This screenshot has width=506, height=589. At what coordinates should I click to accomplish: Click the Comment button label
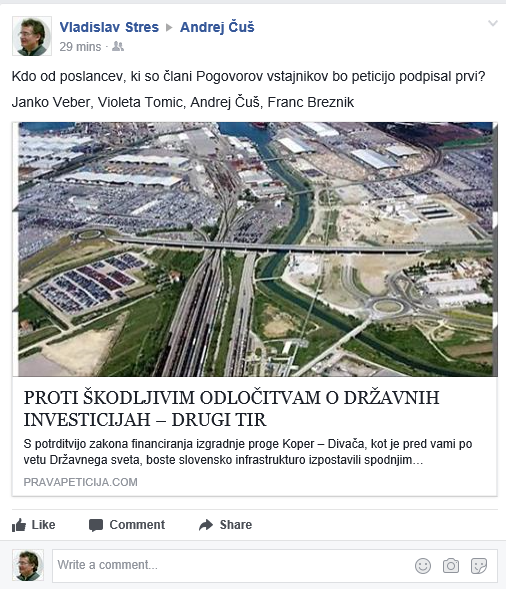137,525
